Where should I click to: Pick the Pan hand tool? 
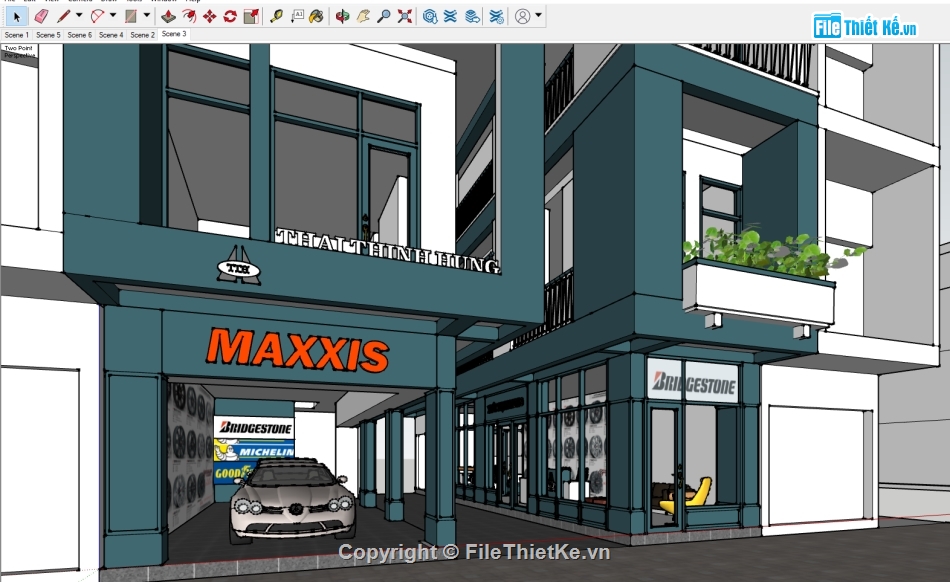[363, 16]
